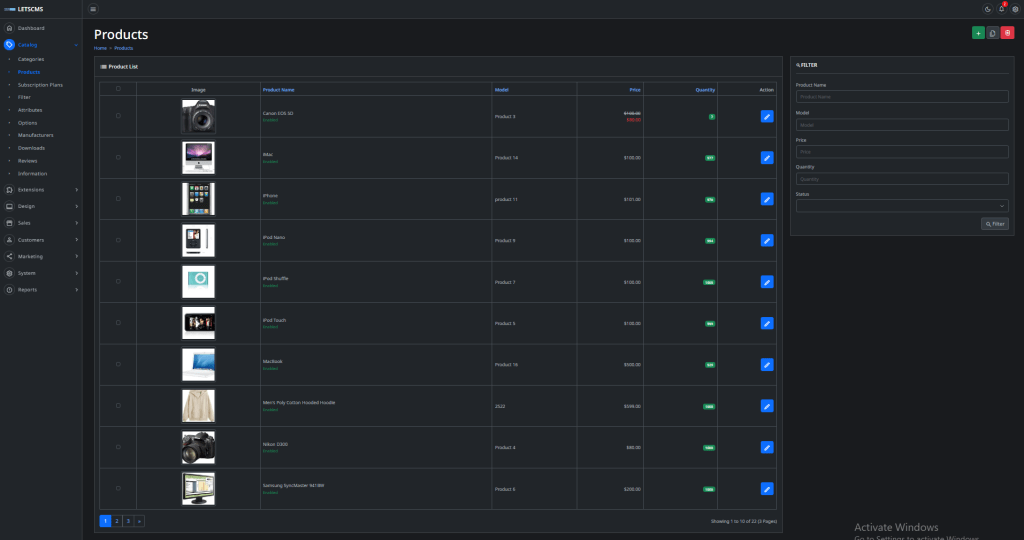Open the settings gear in the header
Image resolution: width=1024 pixels, height=540 pixels.
[x=1015, y=9]
